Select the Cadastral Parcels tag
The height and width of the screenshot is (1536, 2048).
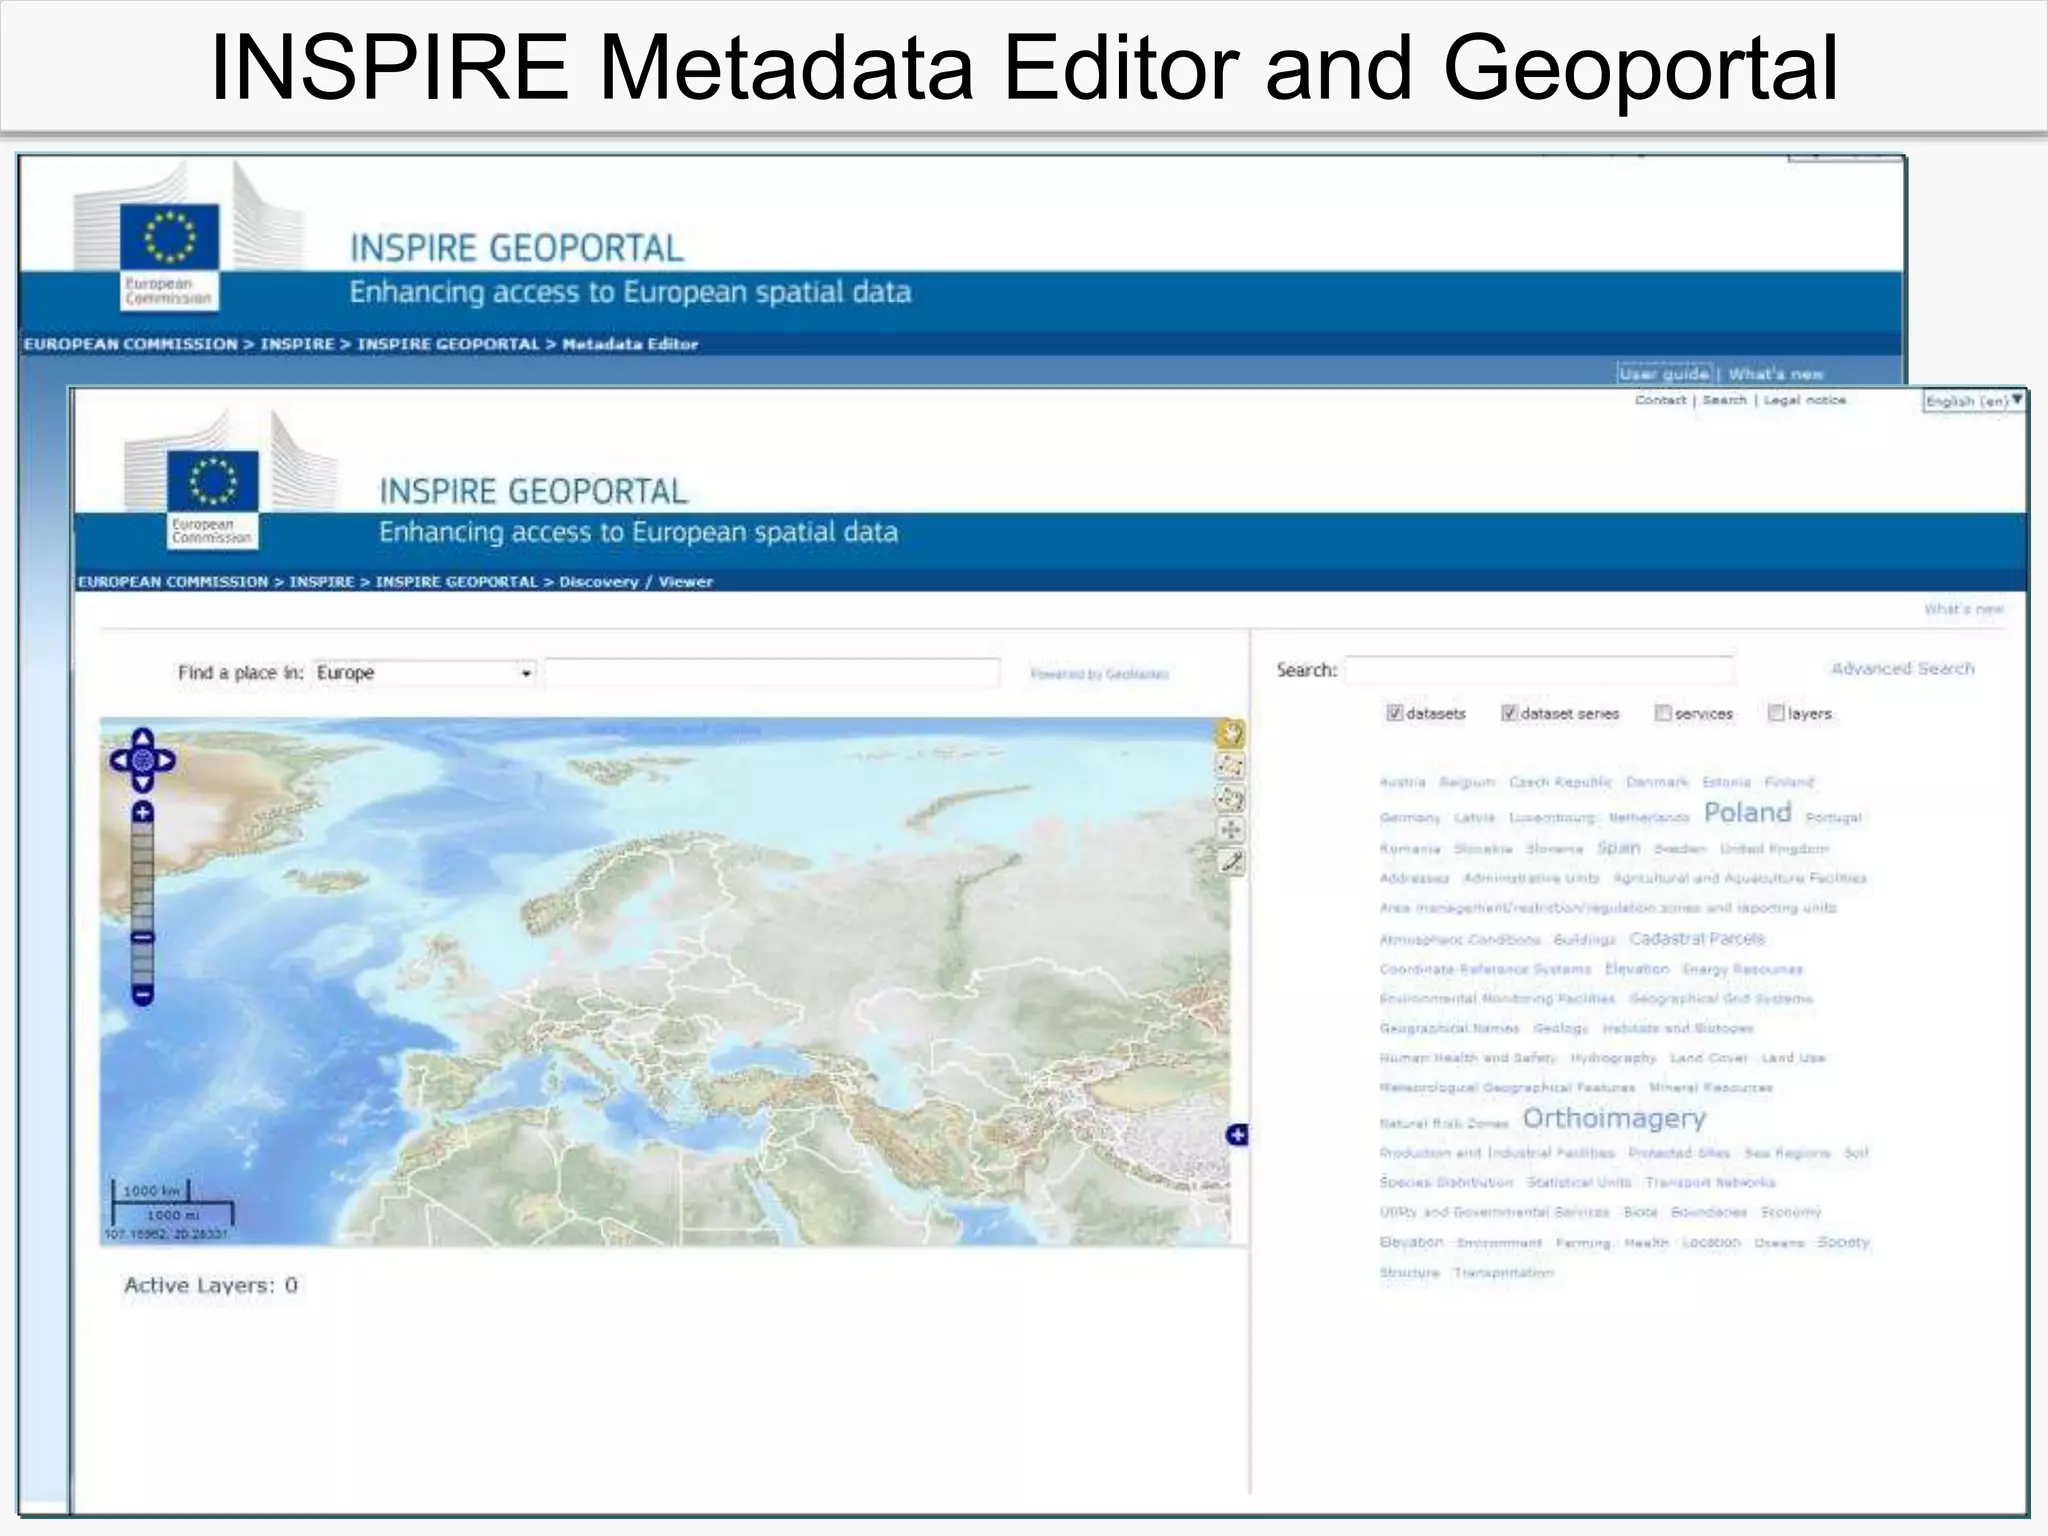[1697, 938]
